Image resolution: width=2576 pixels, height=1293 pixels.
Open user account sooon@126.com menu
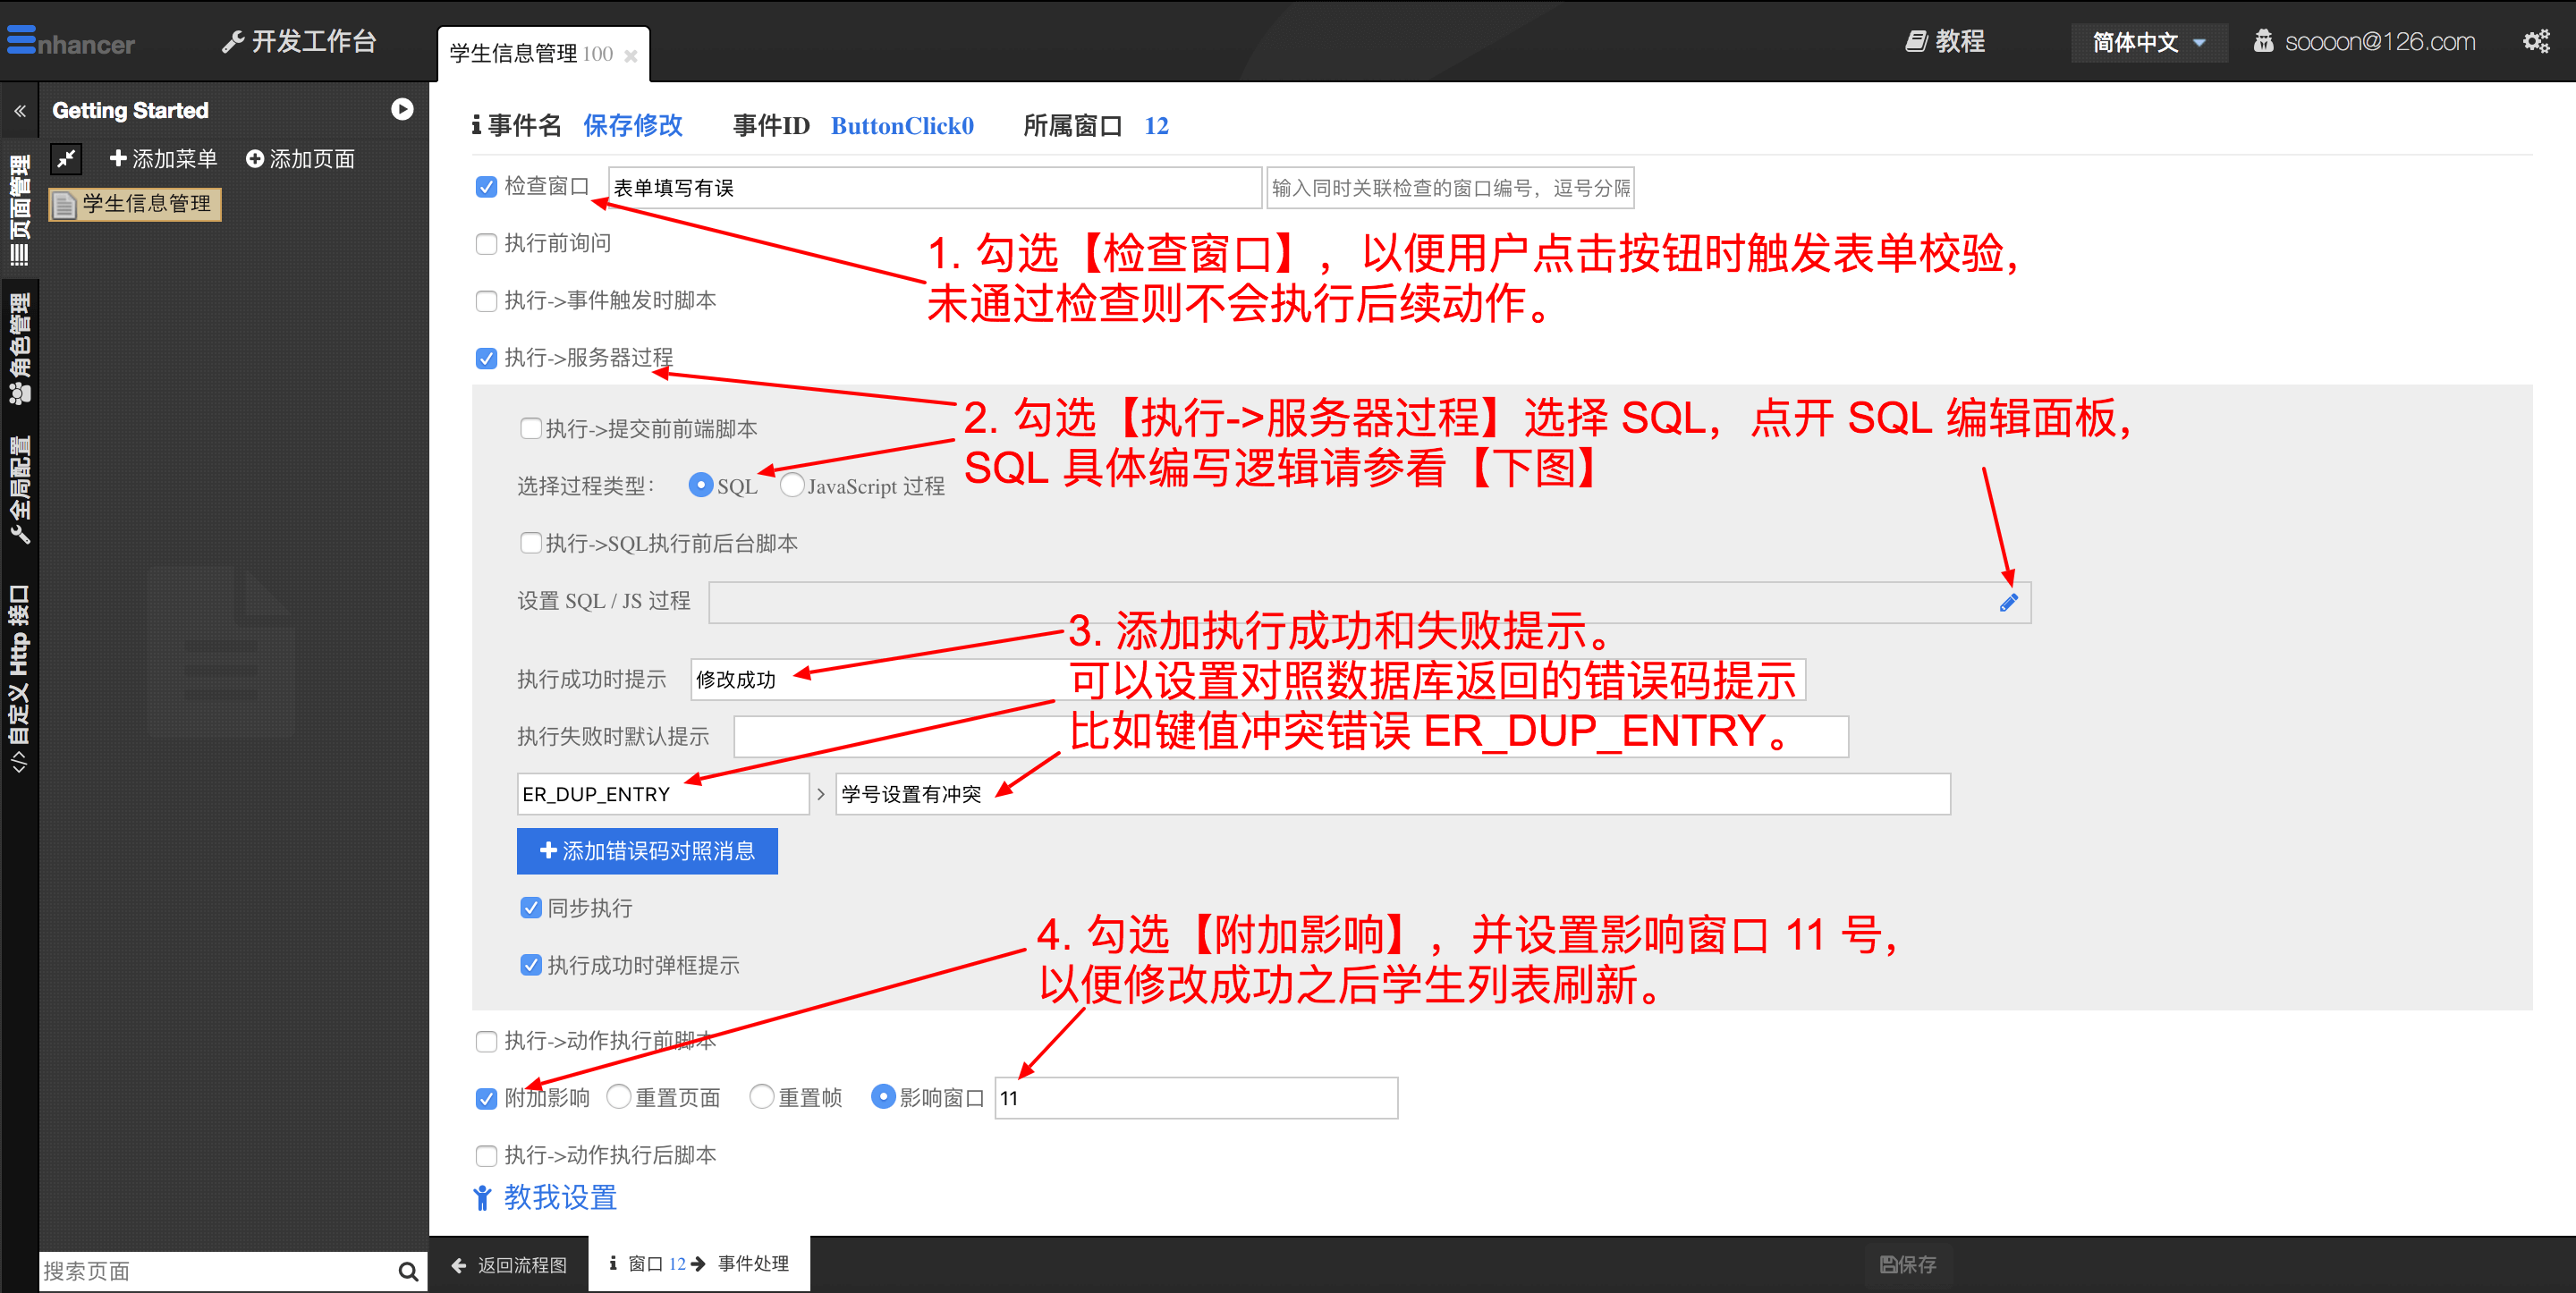pyautogui.click(x=2364, y=42)
